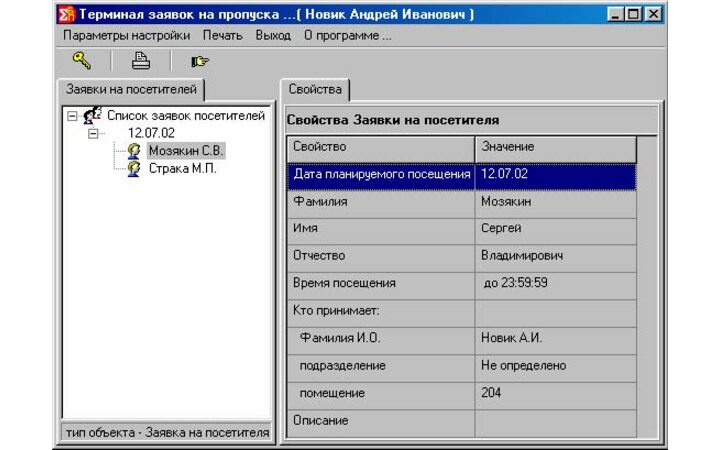Click the до 23:59:59 value cell
720x450 pixels.
pos(556,287)
